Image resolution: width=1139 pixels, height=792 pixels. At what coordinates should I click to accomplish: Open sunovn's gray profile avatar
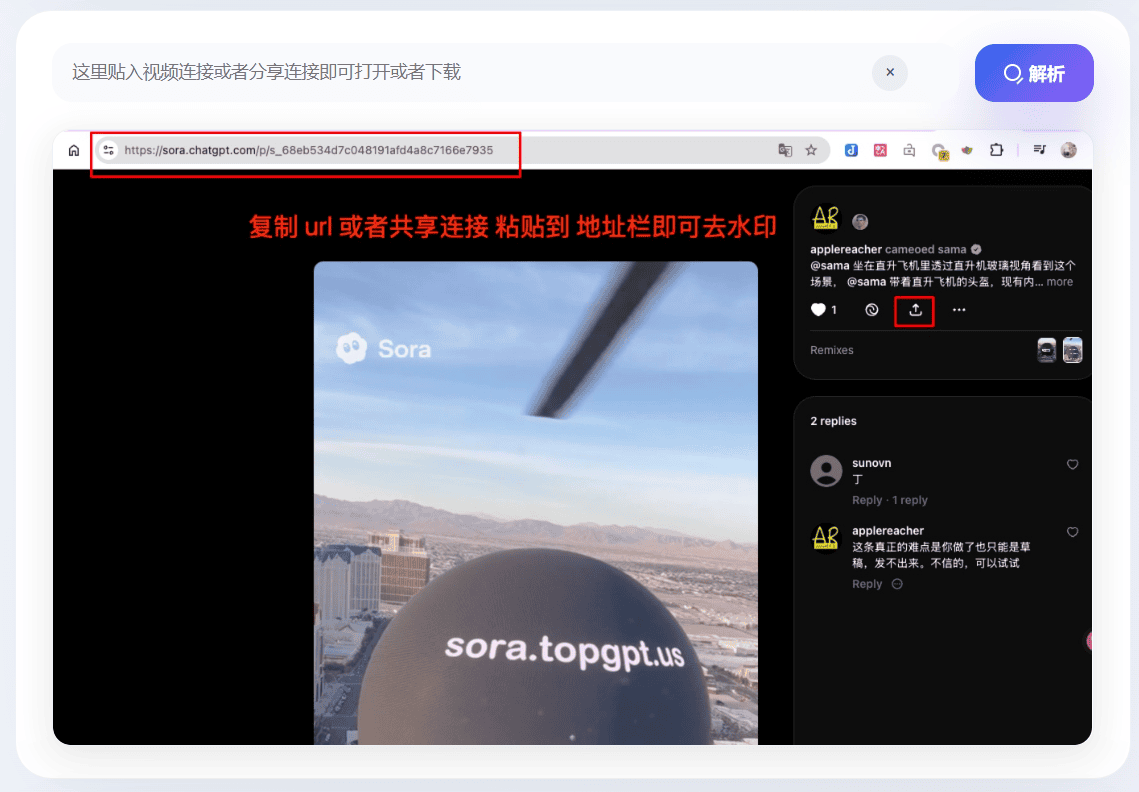point(826,471)
